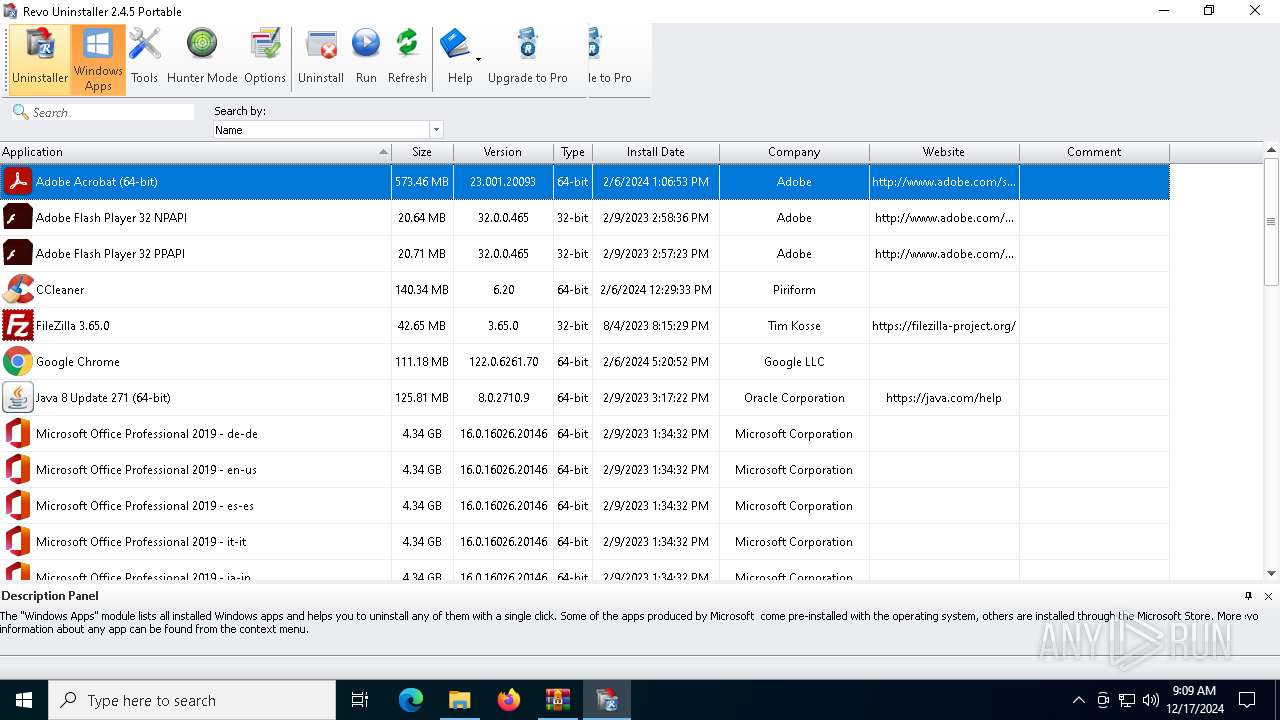Open the network tray icon
The width and height of the screenshot is (1280, 720).
pyautogui.click(x=1127, y=700)
